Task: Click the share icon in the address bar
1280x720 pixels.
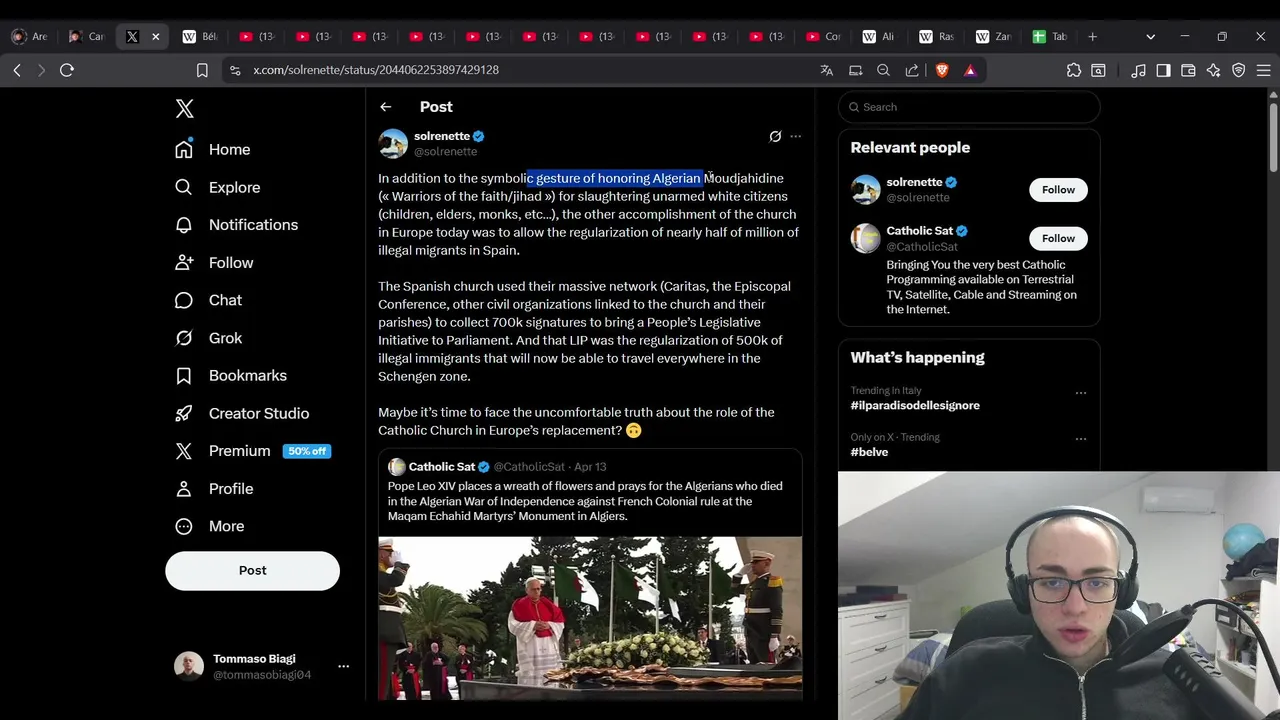Action: coord(912,70)
